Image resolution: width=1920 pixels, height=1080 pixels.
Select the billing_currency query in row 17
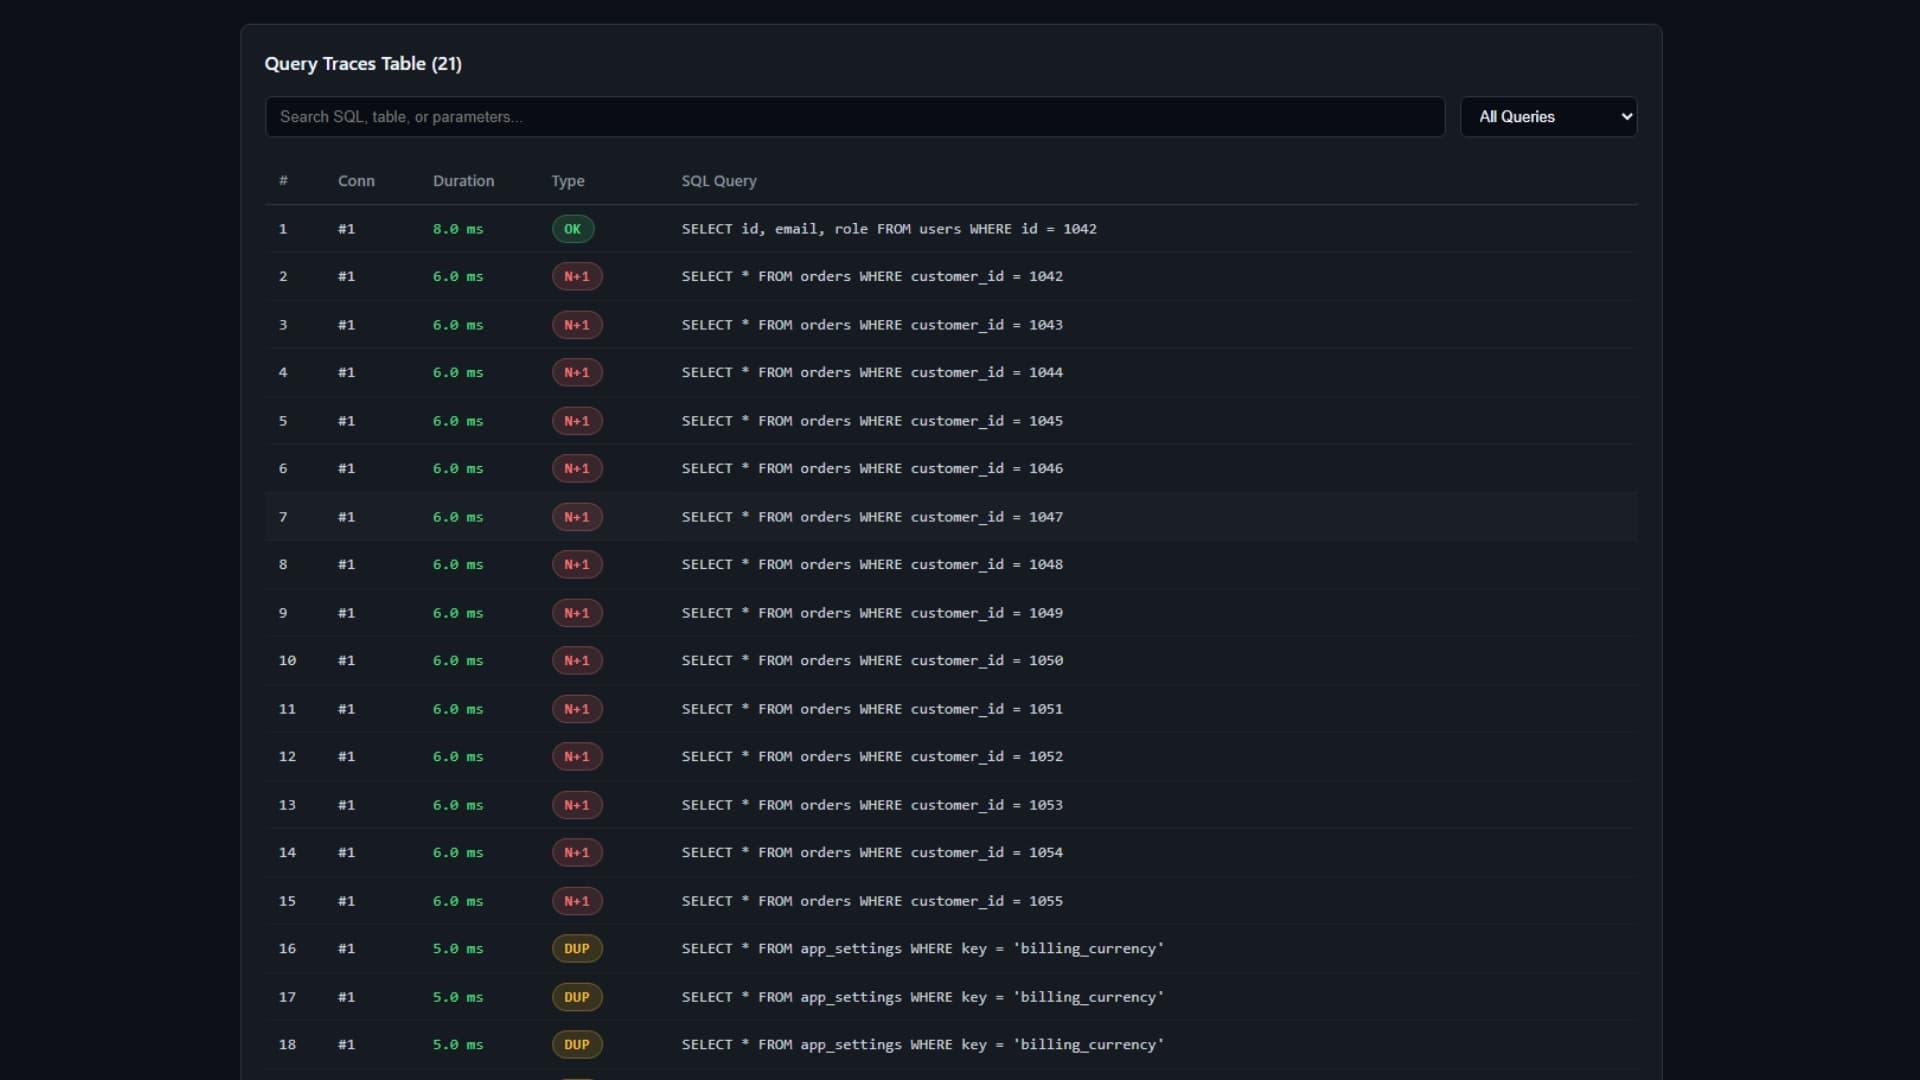point(923,997)
